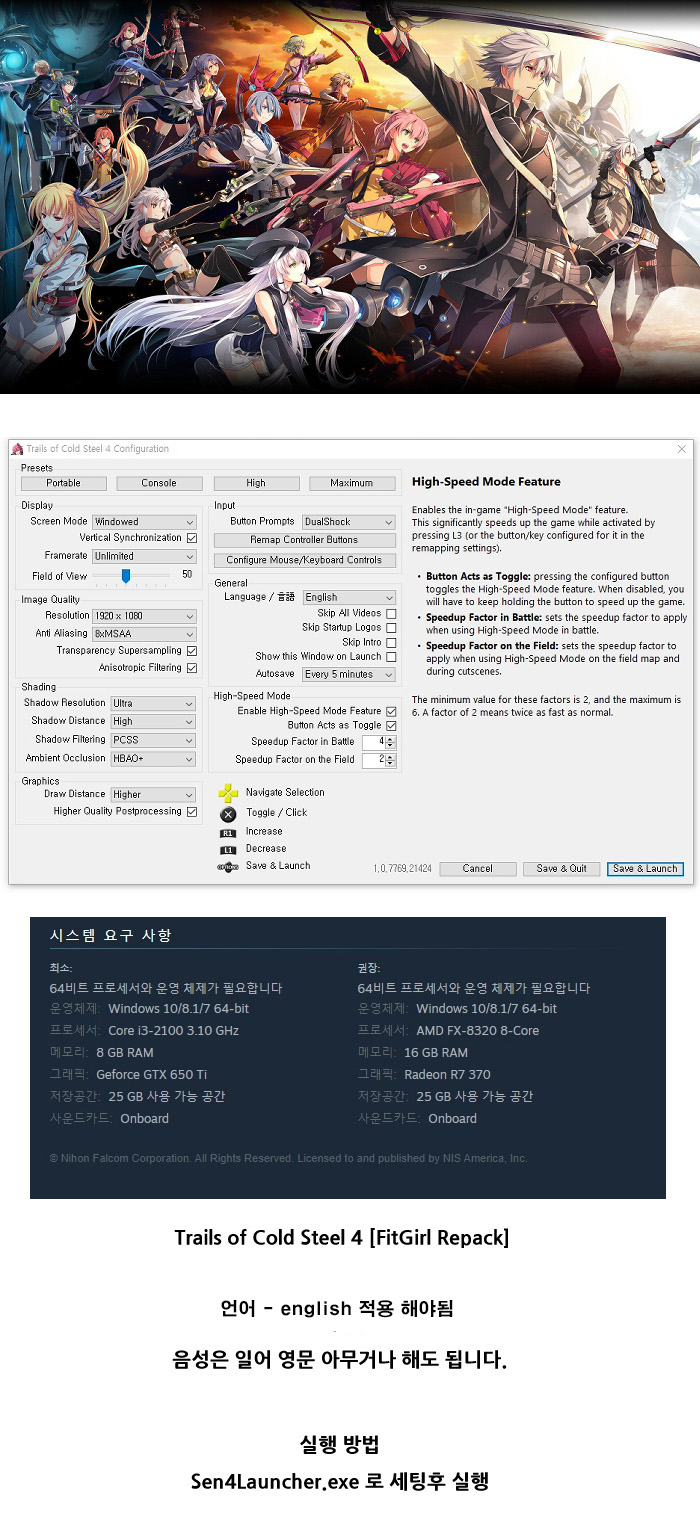Click the Cancel button
This screenshot has width=700, height=1525.
(x=477, y=869)
